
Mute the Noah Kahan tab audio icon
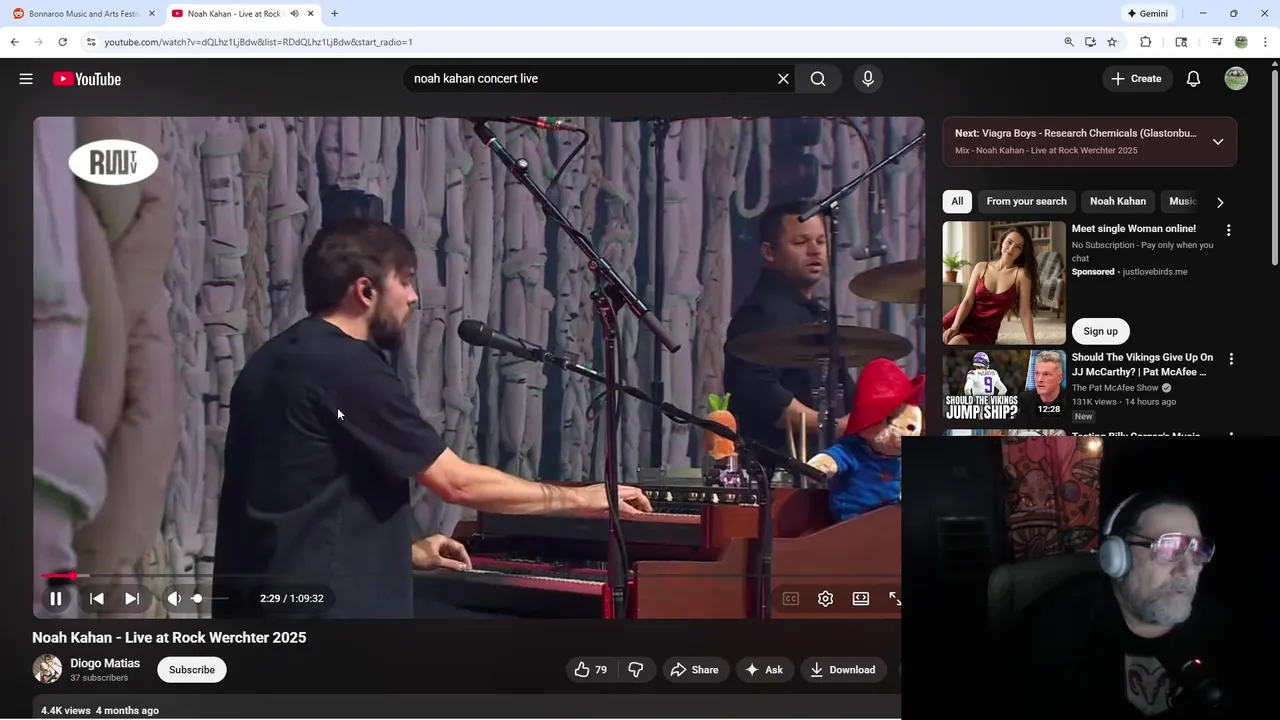(294, 14)
